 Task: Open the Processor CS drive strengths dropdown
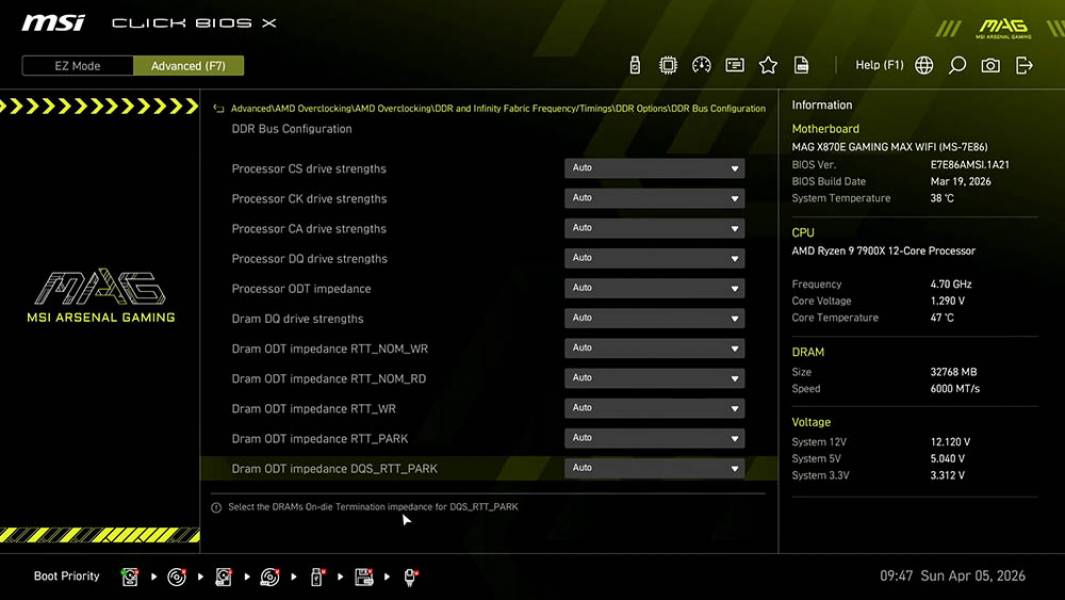click(x=654, y=168)
